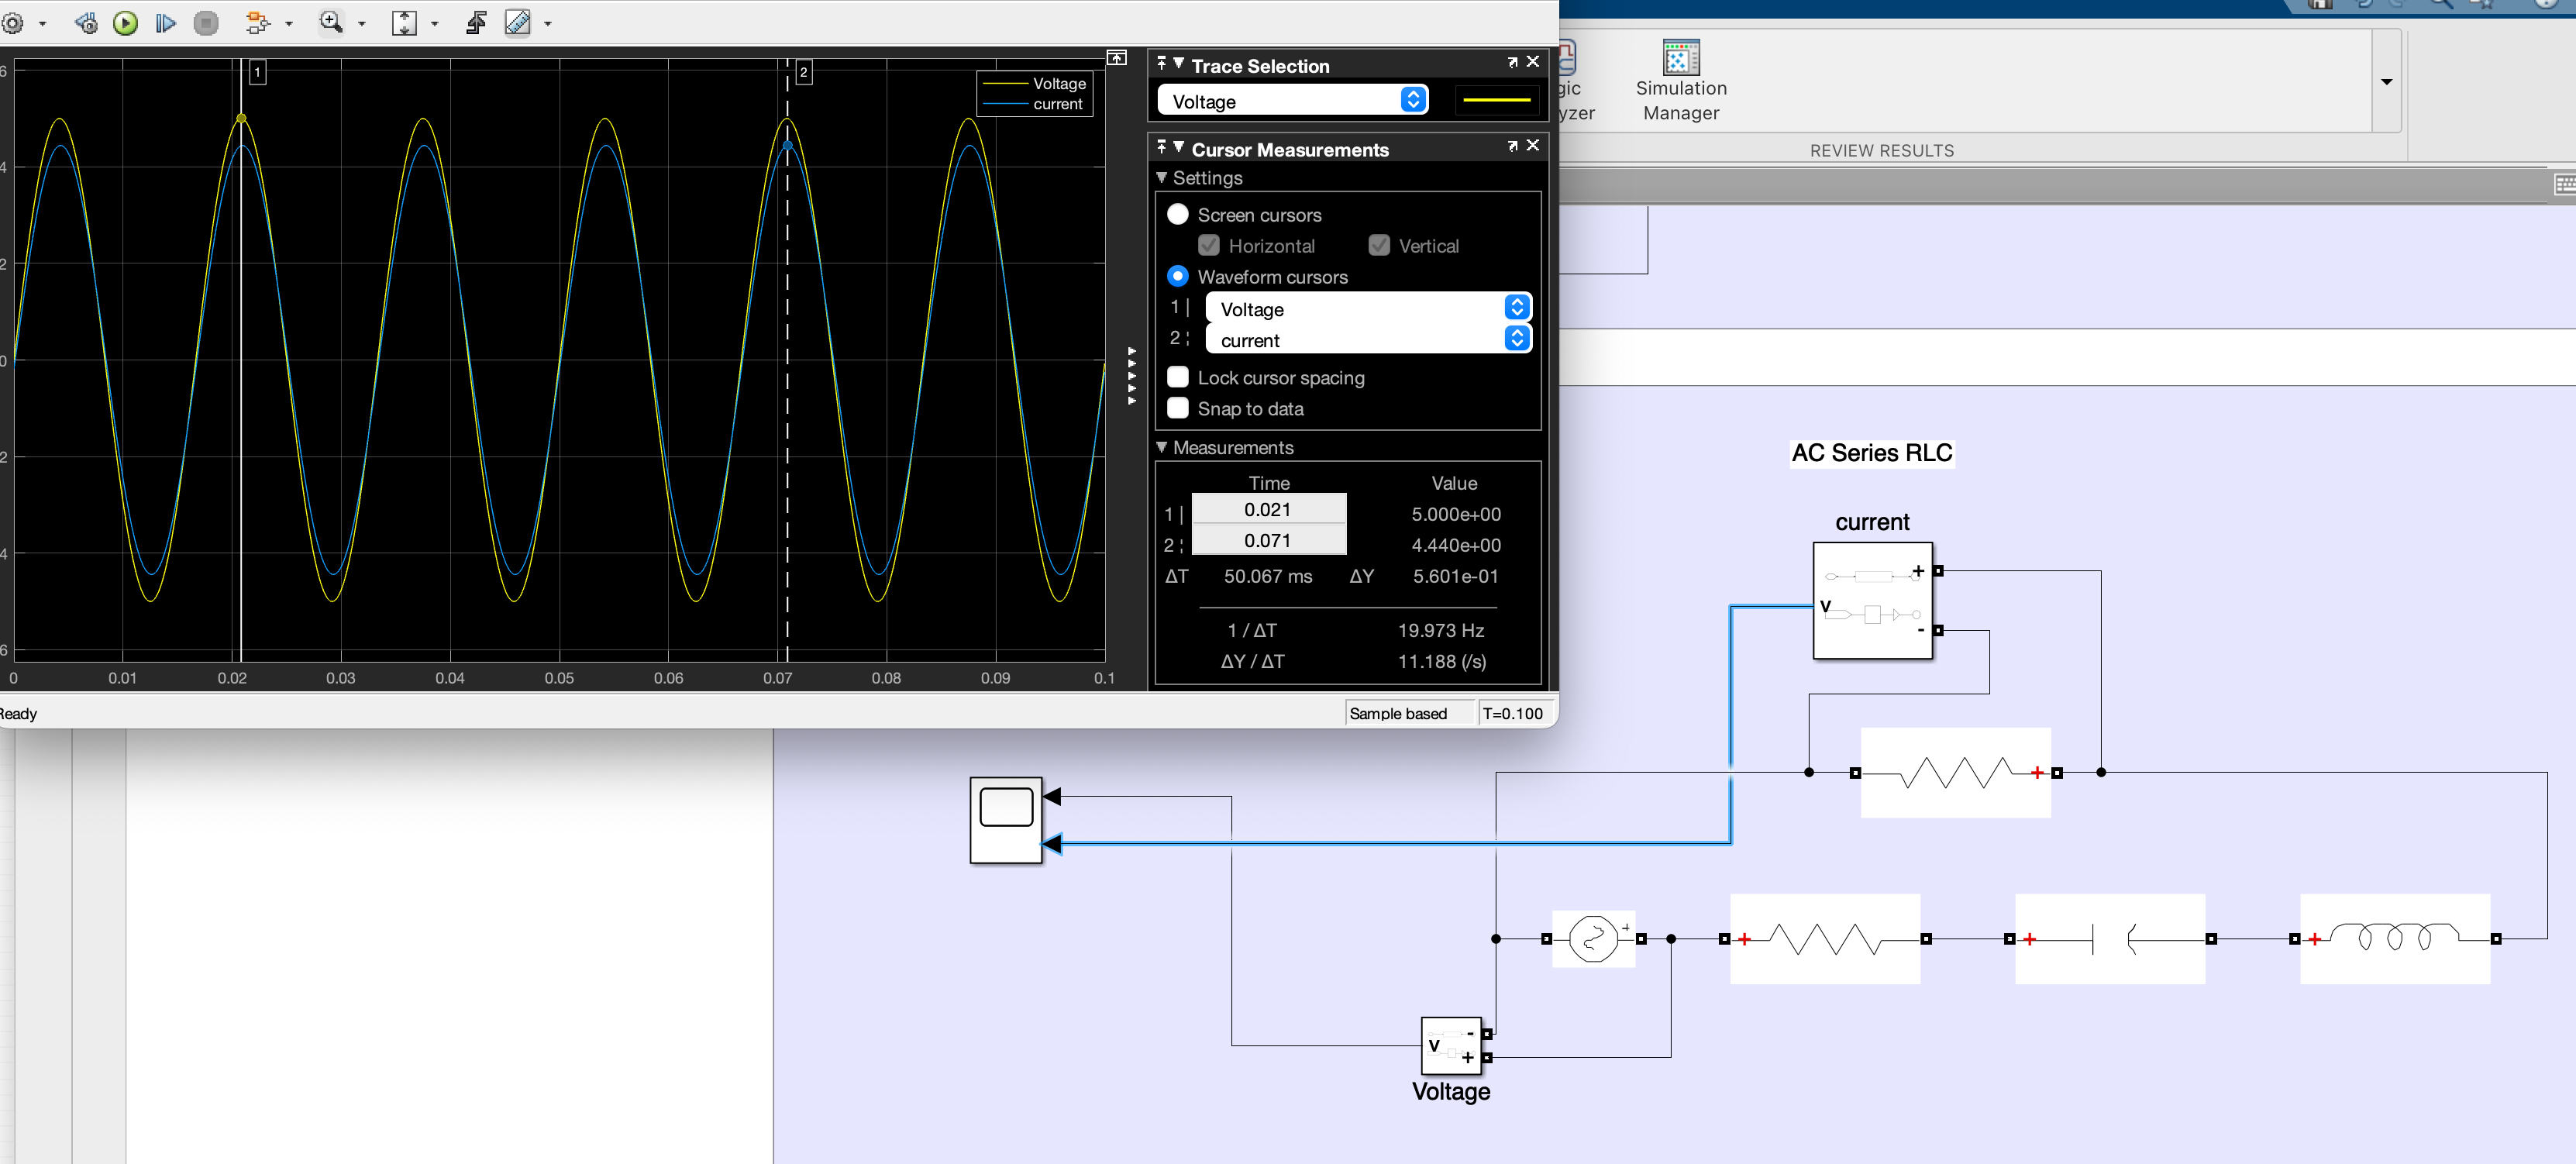Open the Voltage trace selection dropdown
The image size is (2576, 1164).
pyautogui.click(x=1292, y=101)
